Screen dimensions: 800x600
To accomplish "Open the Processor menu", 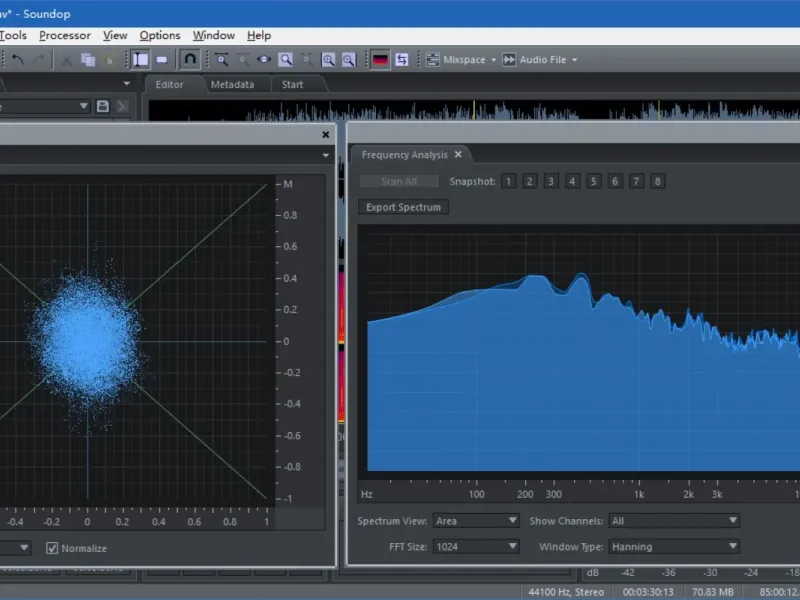I will pos(65,36).
